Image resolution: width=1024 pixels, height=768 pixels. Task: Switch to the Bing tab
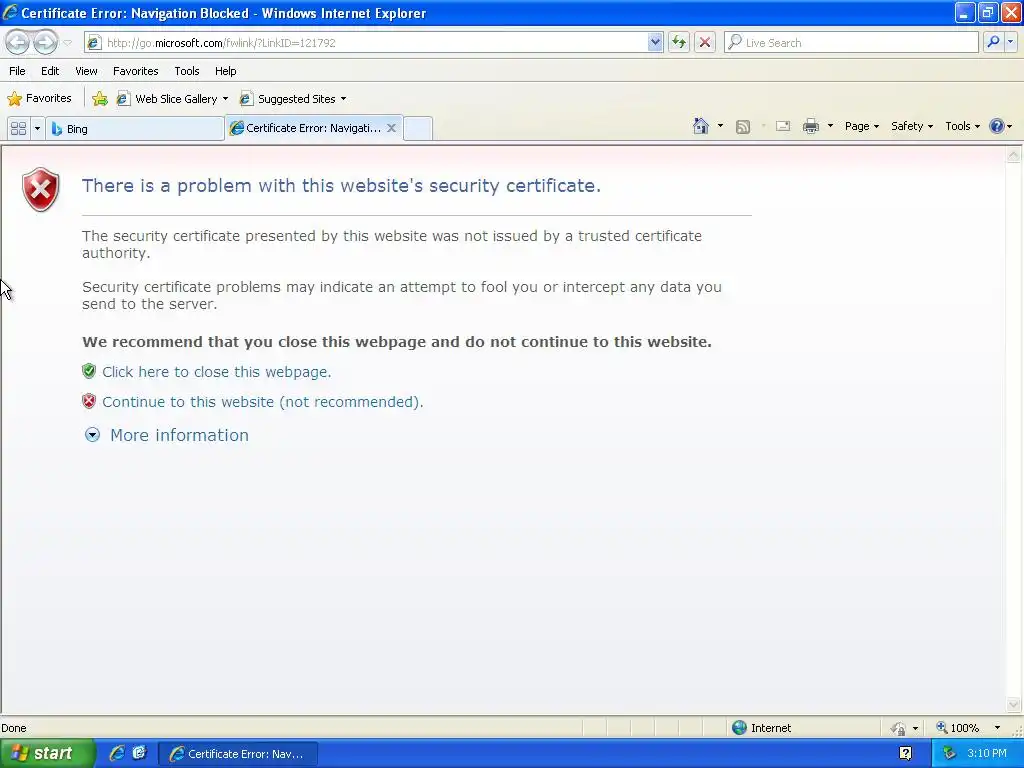[x=135, y=129]
